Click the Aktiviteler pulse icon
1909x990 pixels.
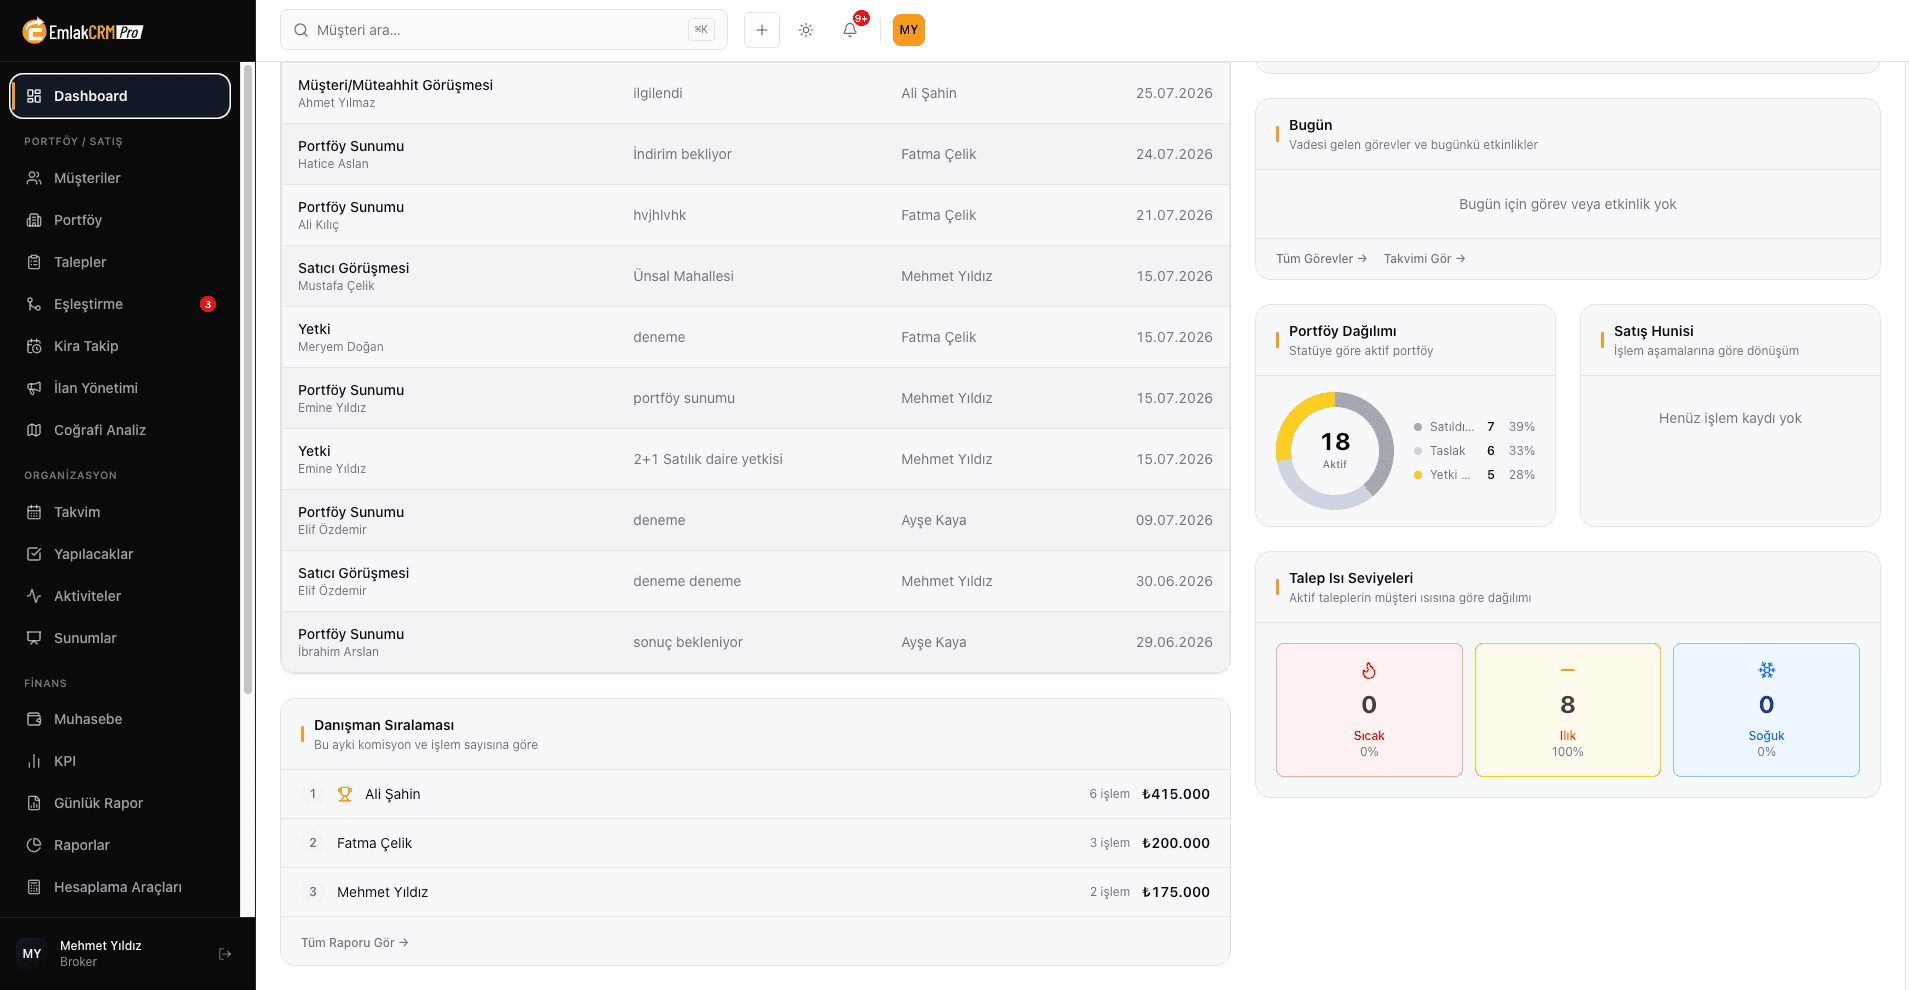(x=34, y=596)
